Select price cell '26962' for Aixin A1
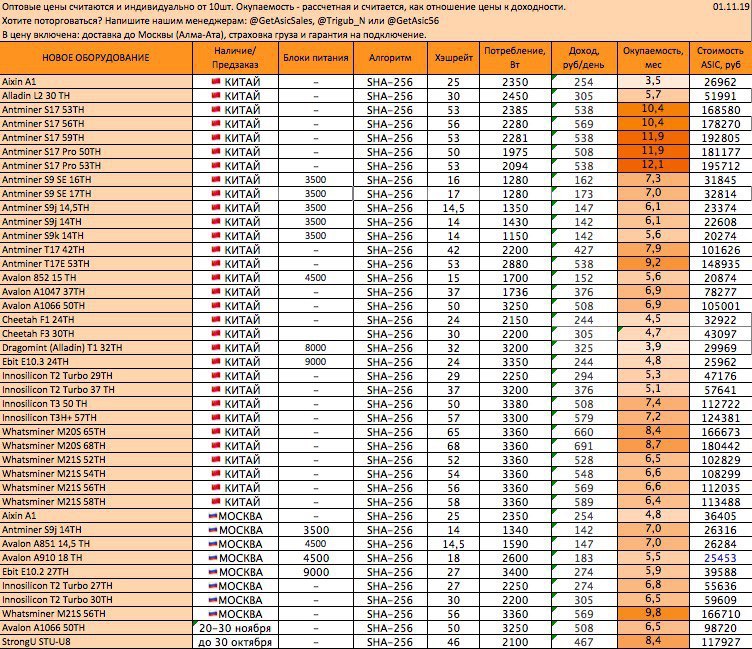This screenshot has width=752, height=649. point(720,82)
